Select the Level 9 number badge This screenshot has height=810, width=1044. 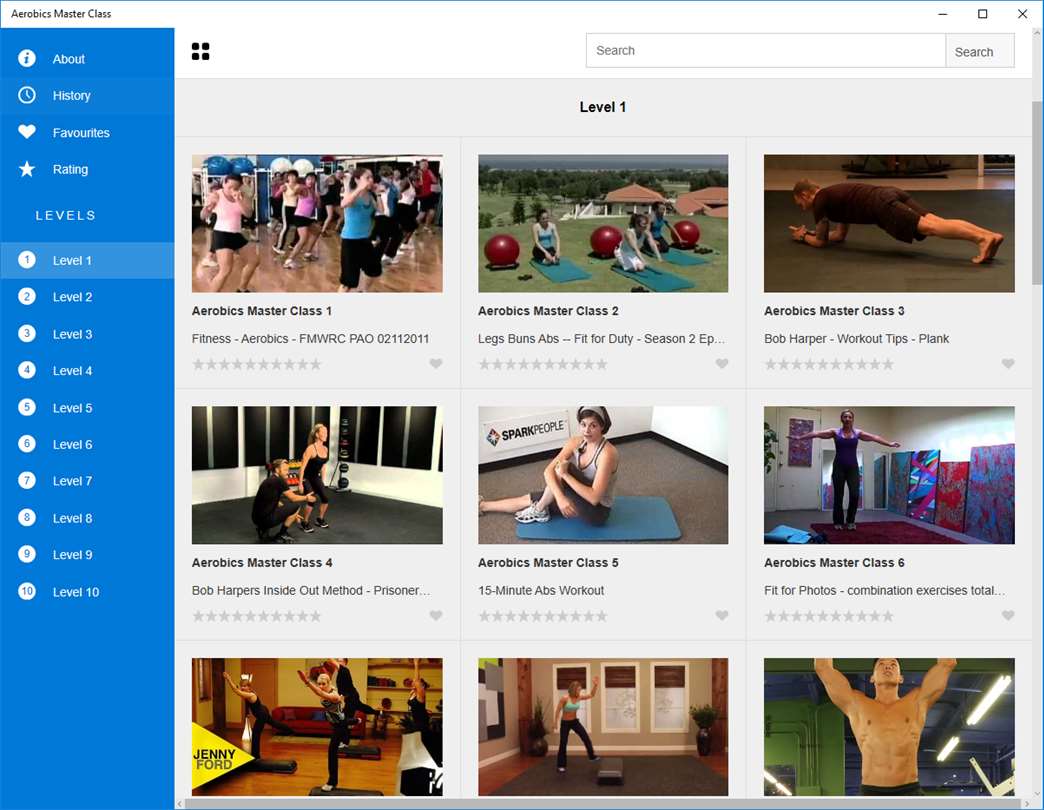point(27,554)
